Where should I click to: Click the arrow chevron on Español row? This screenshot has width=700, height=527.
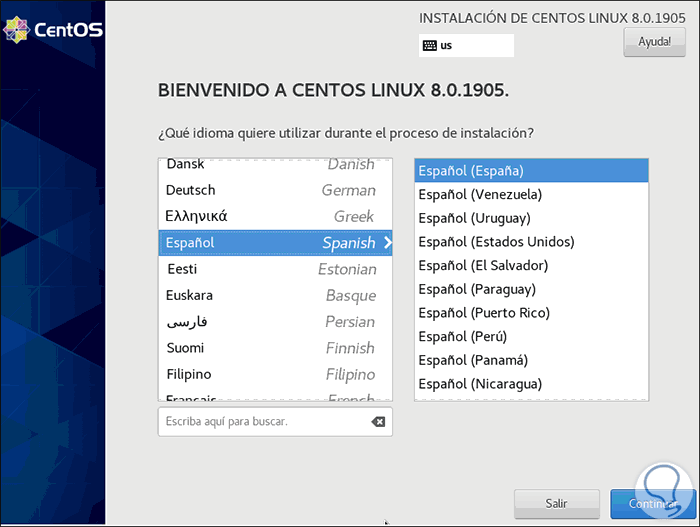click(387, 243)
